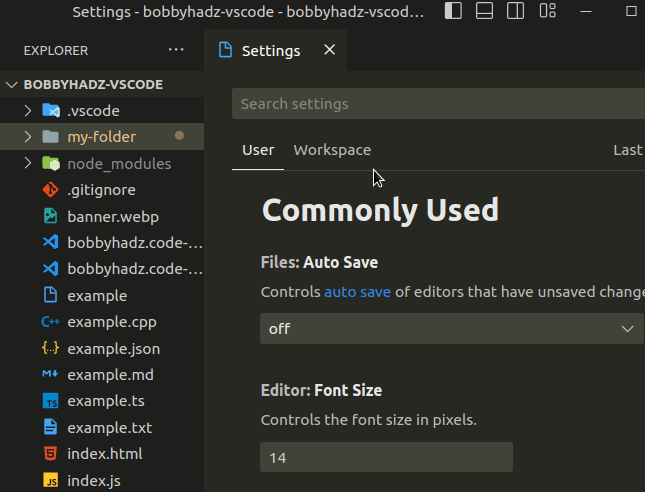Toggle the bottom panel layout icon
645x492 pixels.
484,11
